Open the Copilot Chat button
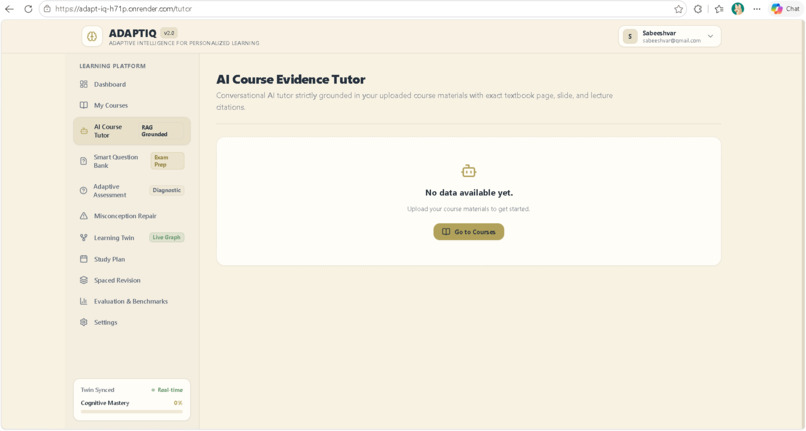Screen dimensions: 806x431 click(x=785, y=9)
